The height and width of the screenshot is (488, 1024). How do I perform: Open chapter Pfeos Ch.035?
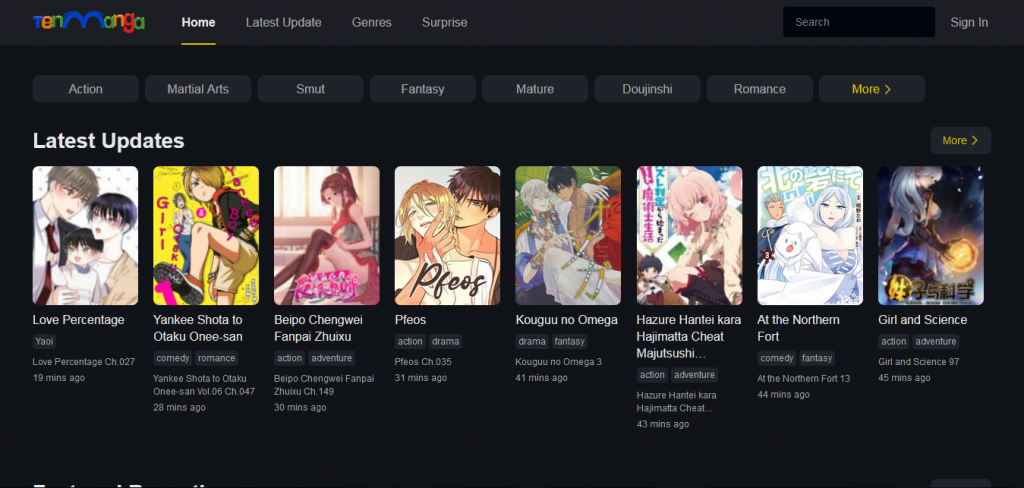(x=423, y=362)
